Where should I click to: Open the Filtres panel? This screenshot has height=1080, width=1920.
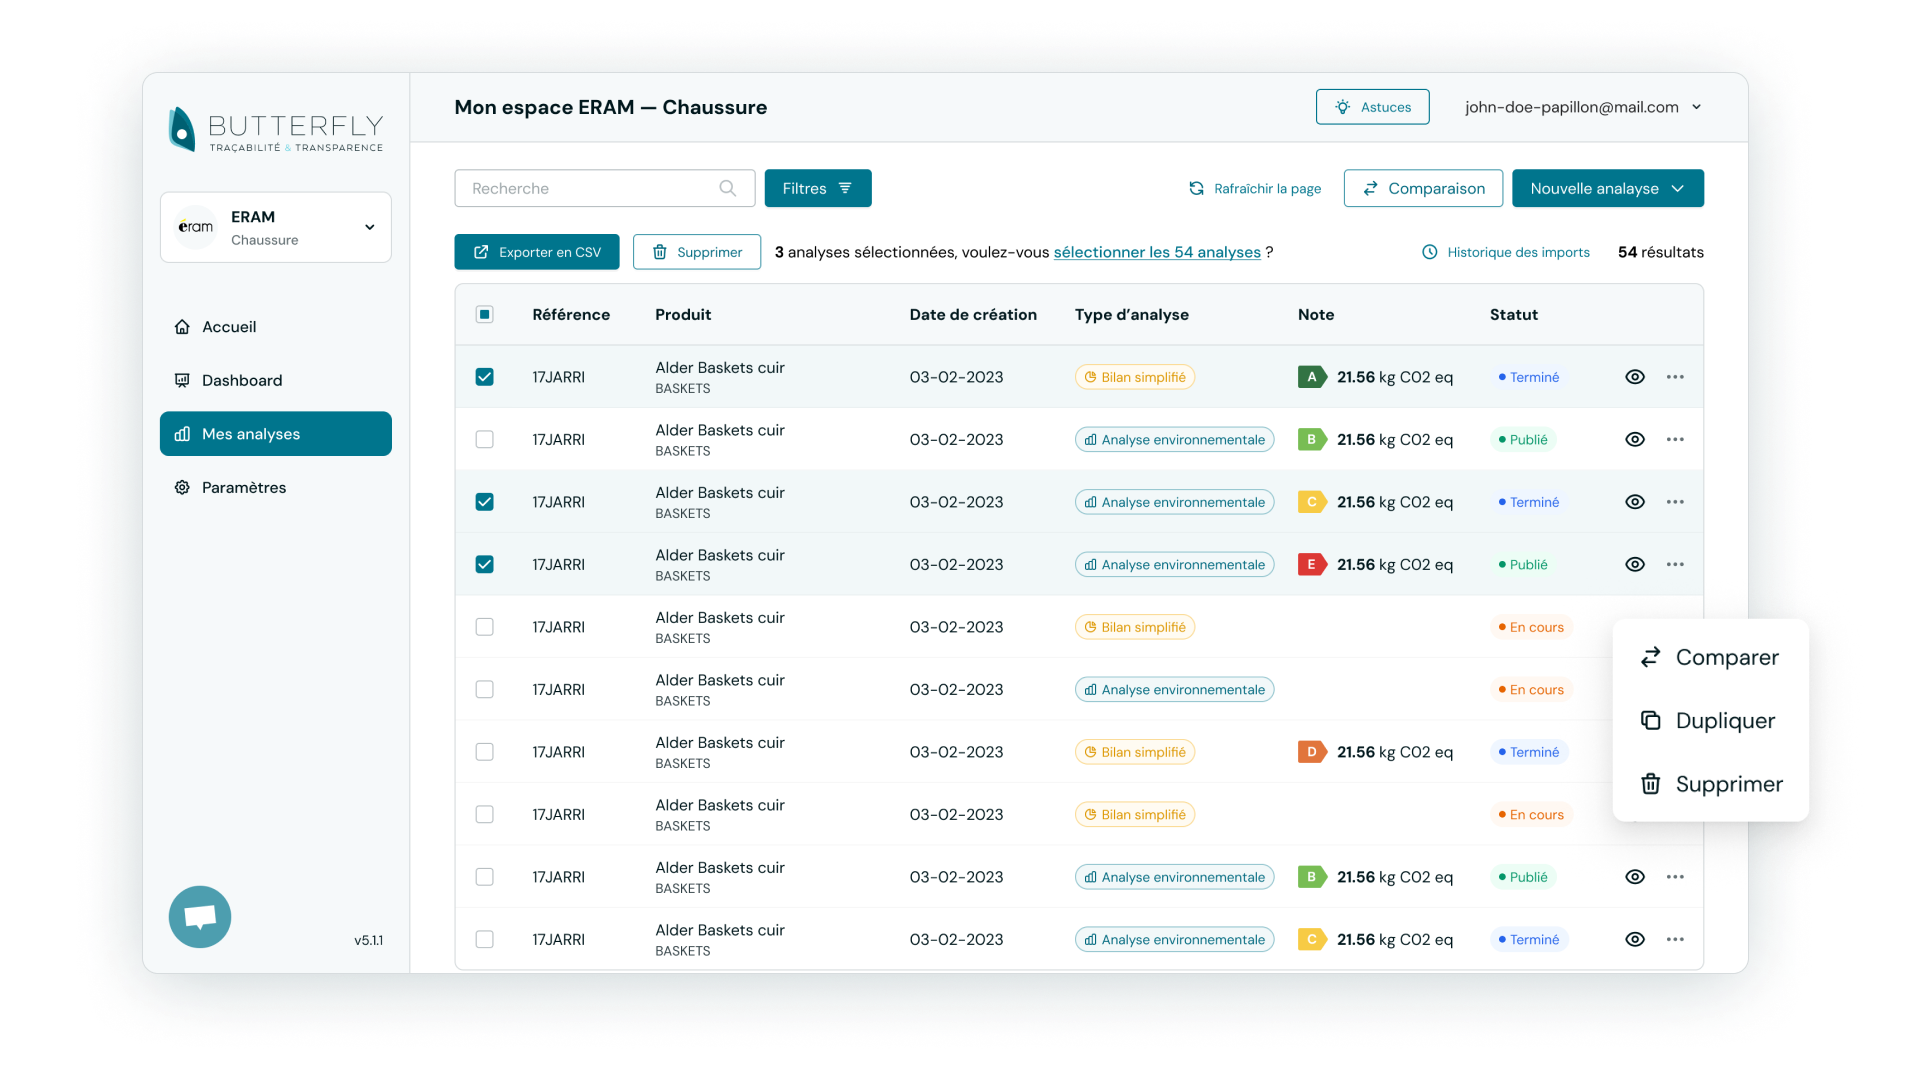click(x=818, y=188)
